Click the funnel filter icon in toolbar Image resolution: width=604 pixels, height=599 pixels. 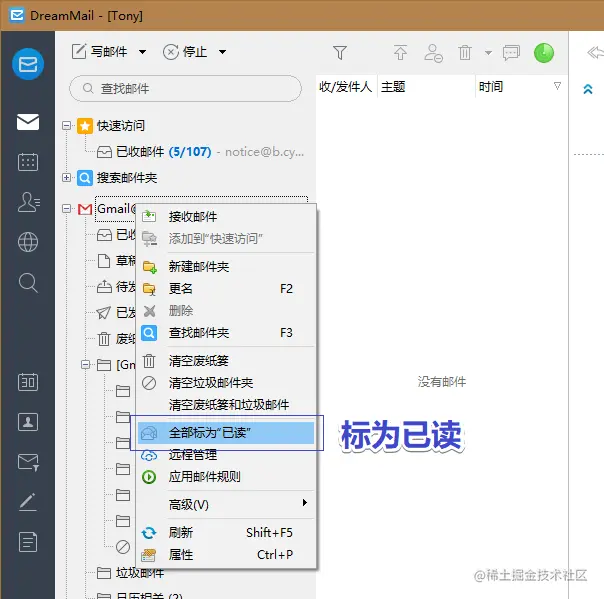coord(340,52)
